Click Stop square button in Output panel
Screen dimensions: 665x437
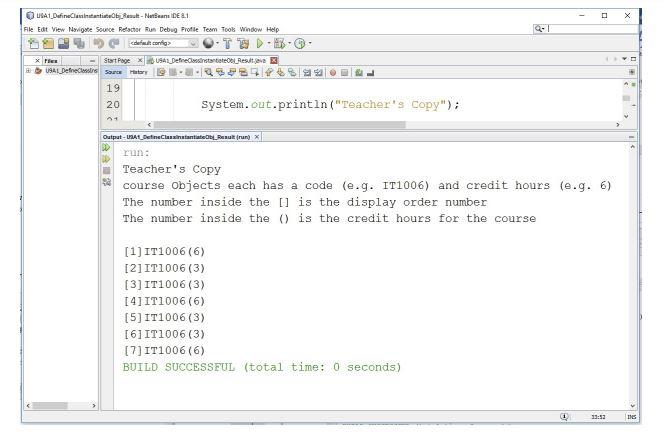click(106, 170)
